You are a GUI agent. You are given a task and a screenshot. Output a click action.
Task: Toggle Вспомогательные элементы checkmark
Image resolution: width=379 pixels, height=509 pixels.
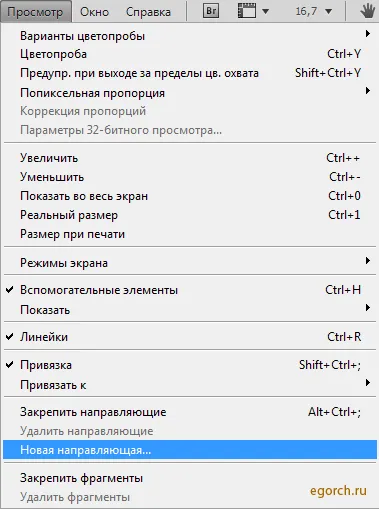(190, 290)
